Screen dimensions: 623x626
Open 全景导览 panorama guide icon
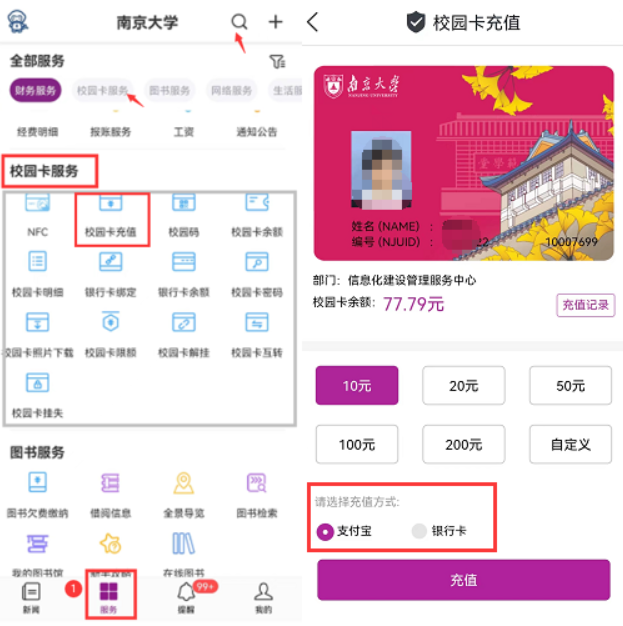click(184, 483)
